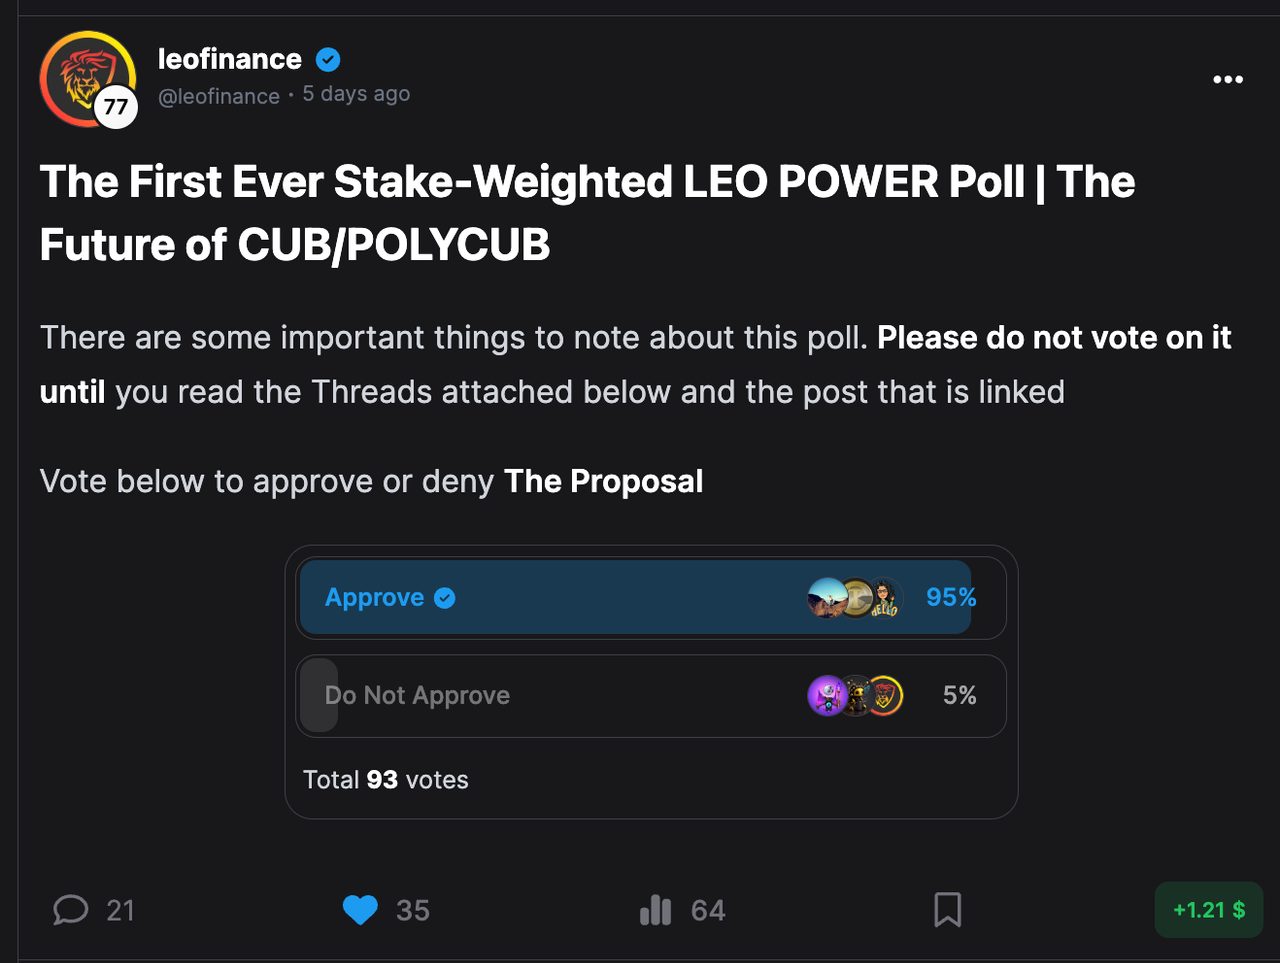This screenshot has height=963, width=1280.
Task: Click the lion avatar among Do Not Approve voters
Action: [884, 696]
